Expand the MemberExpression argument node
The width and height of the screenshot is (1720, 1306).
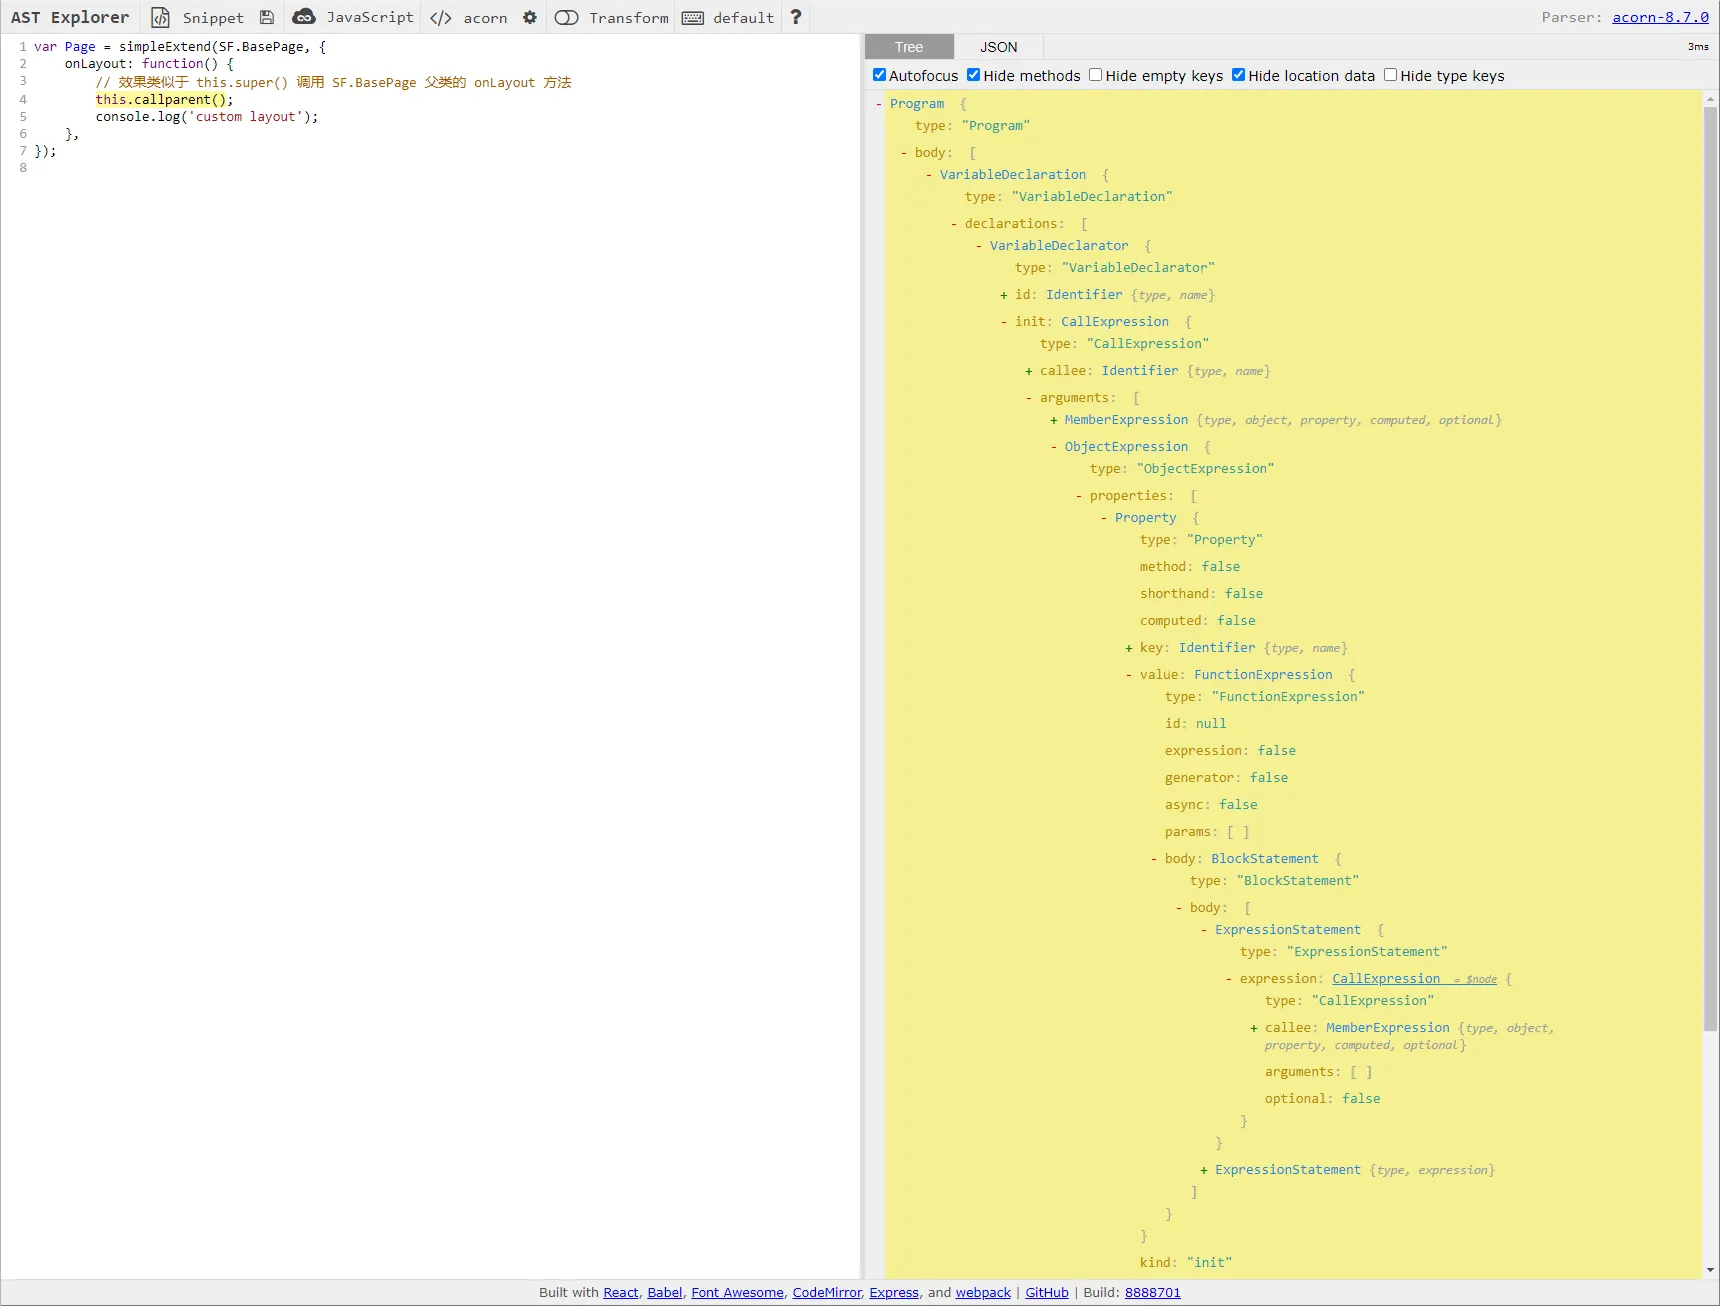tap(1054, 420)
